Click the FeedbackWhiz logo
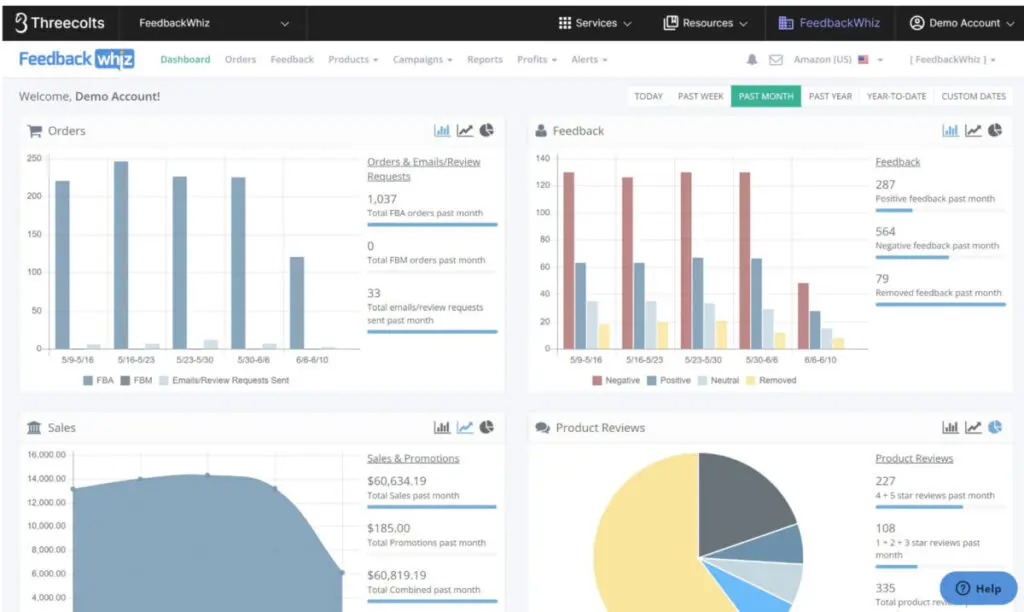Screen dimensions: 1024x612 77,59
